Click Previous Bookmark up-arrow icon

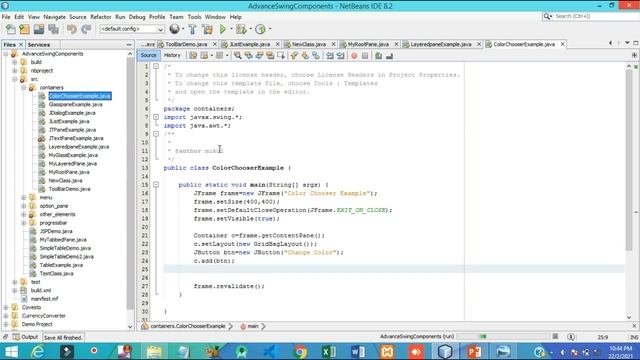294,56
